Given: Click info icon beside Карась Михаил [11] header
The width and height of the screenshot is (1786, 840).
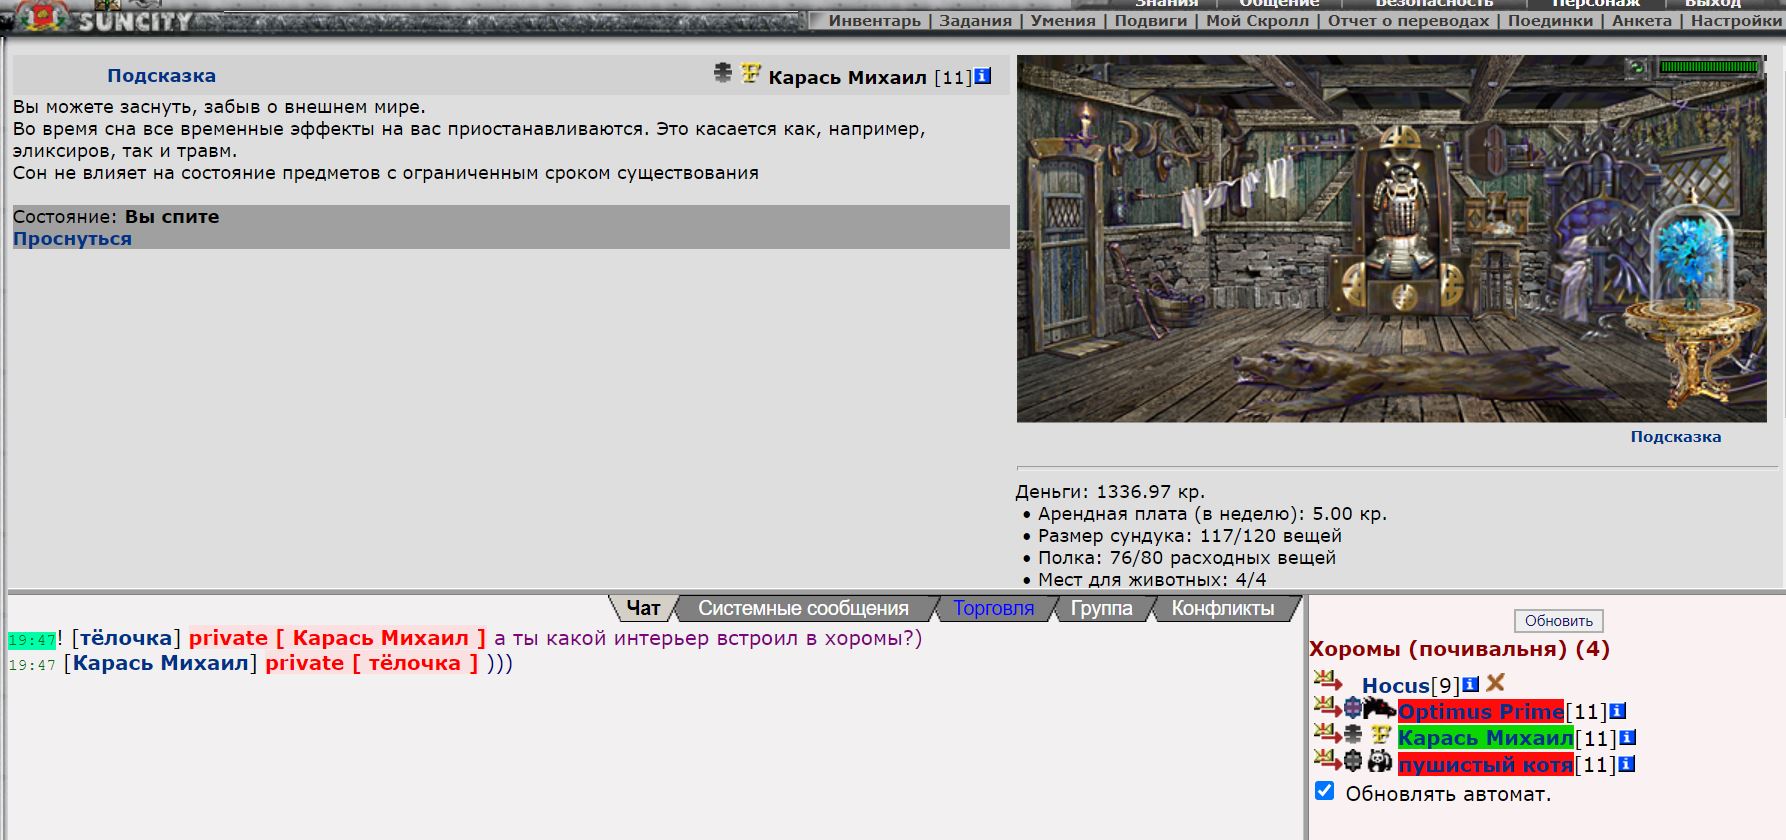Looking at the screenshot, I should [x=983, y=76].
